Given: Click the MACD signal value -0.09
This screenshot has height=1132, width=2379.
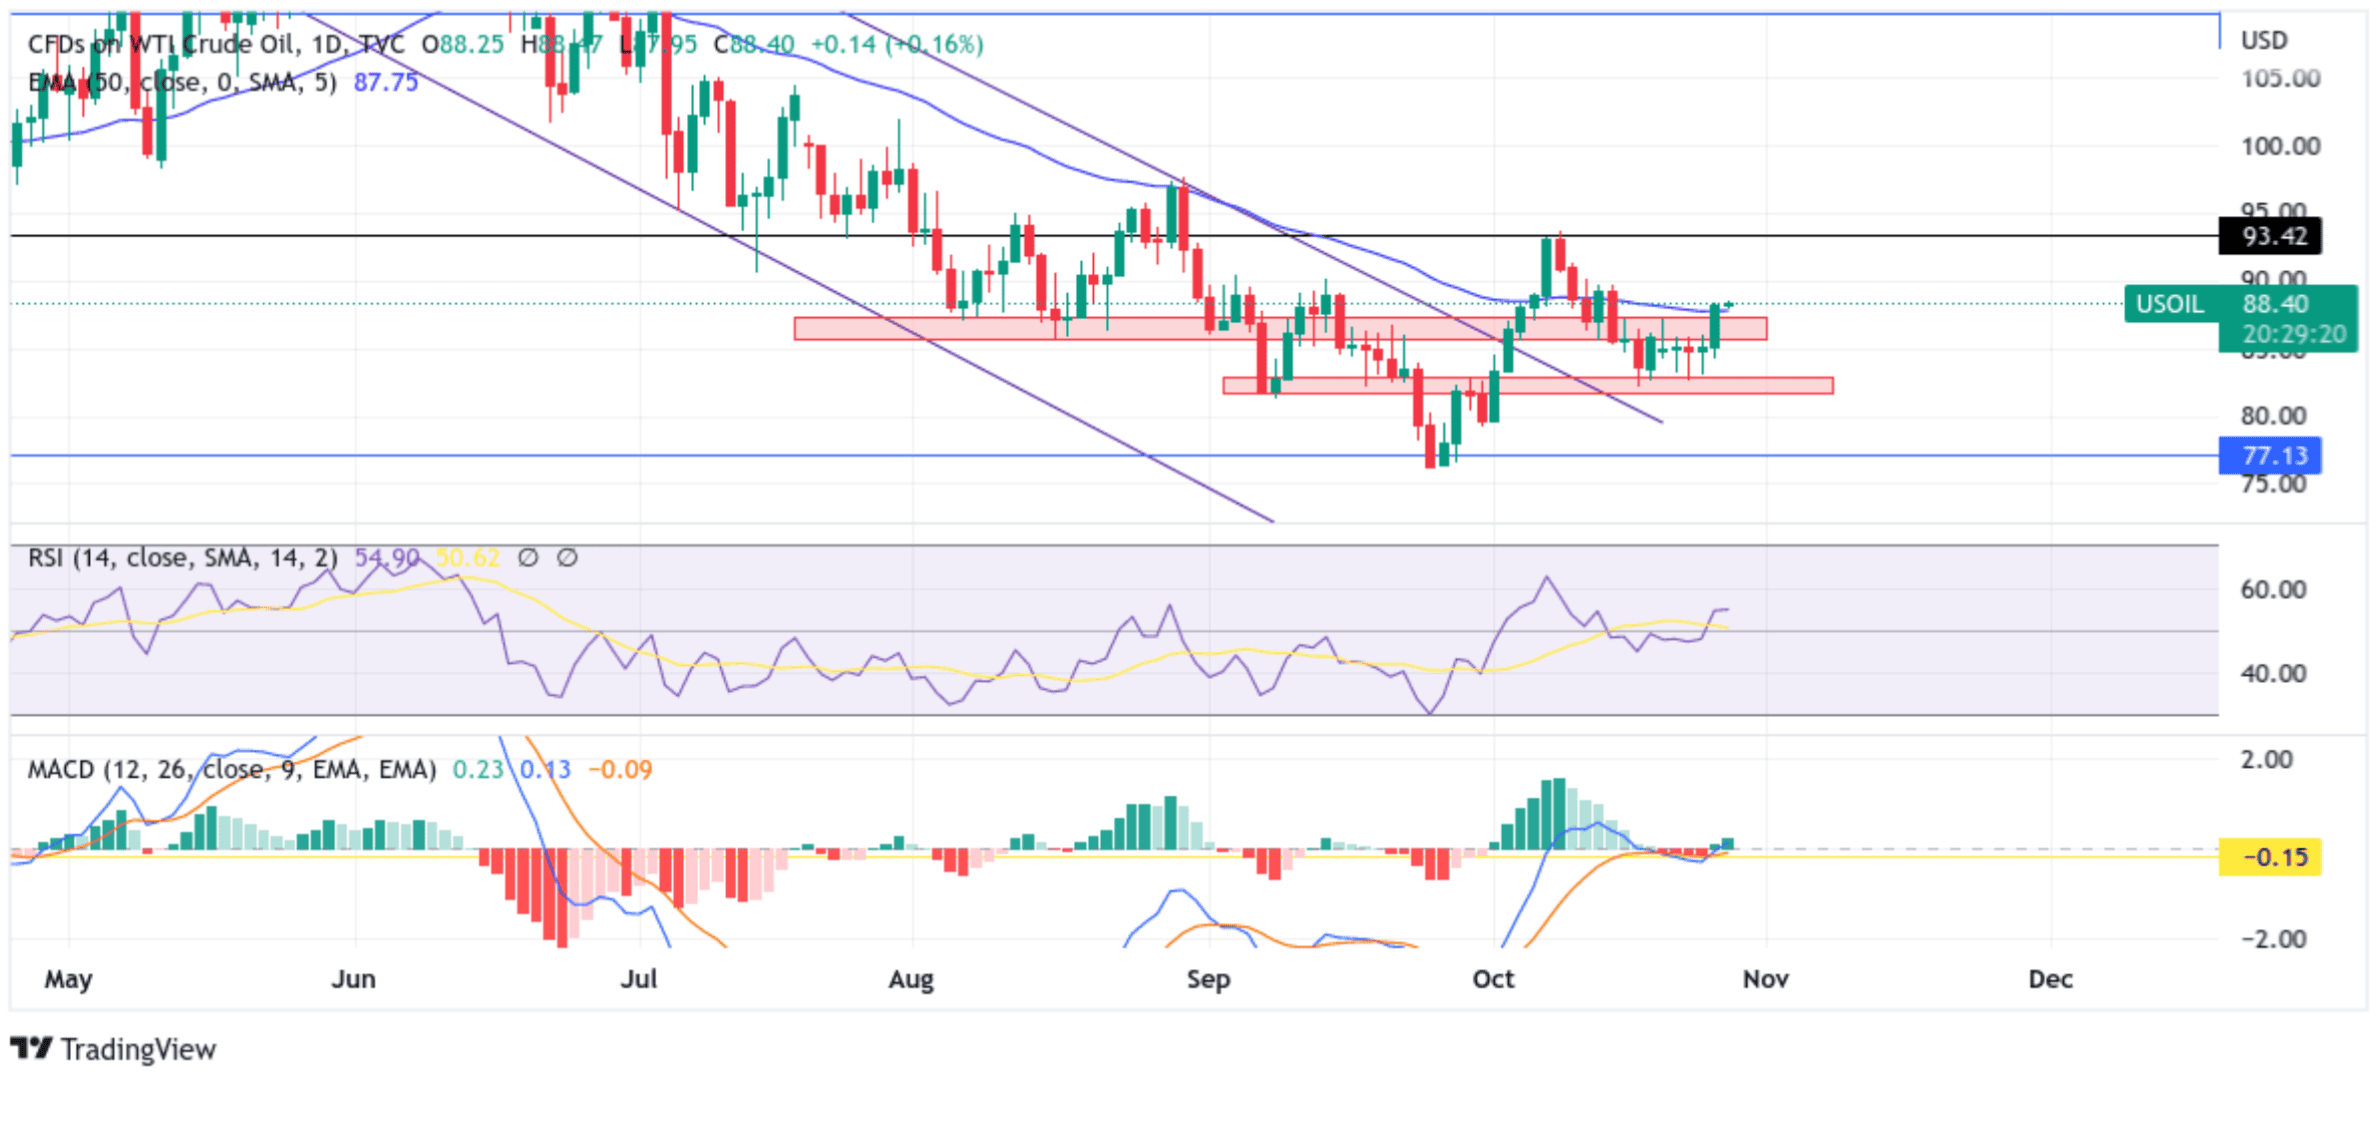Looking at the screenshot, I should [621, 769].
